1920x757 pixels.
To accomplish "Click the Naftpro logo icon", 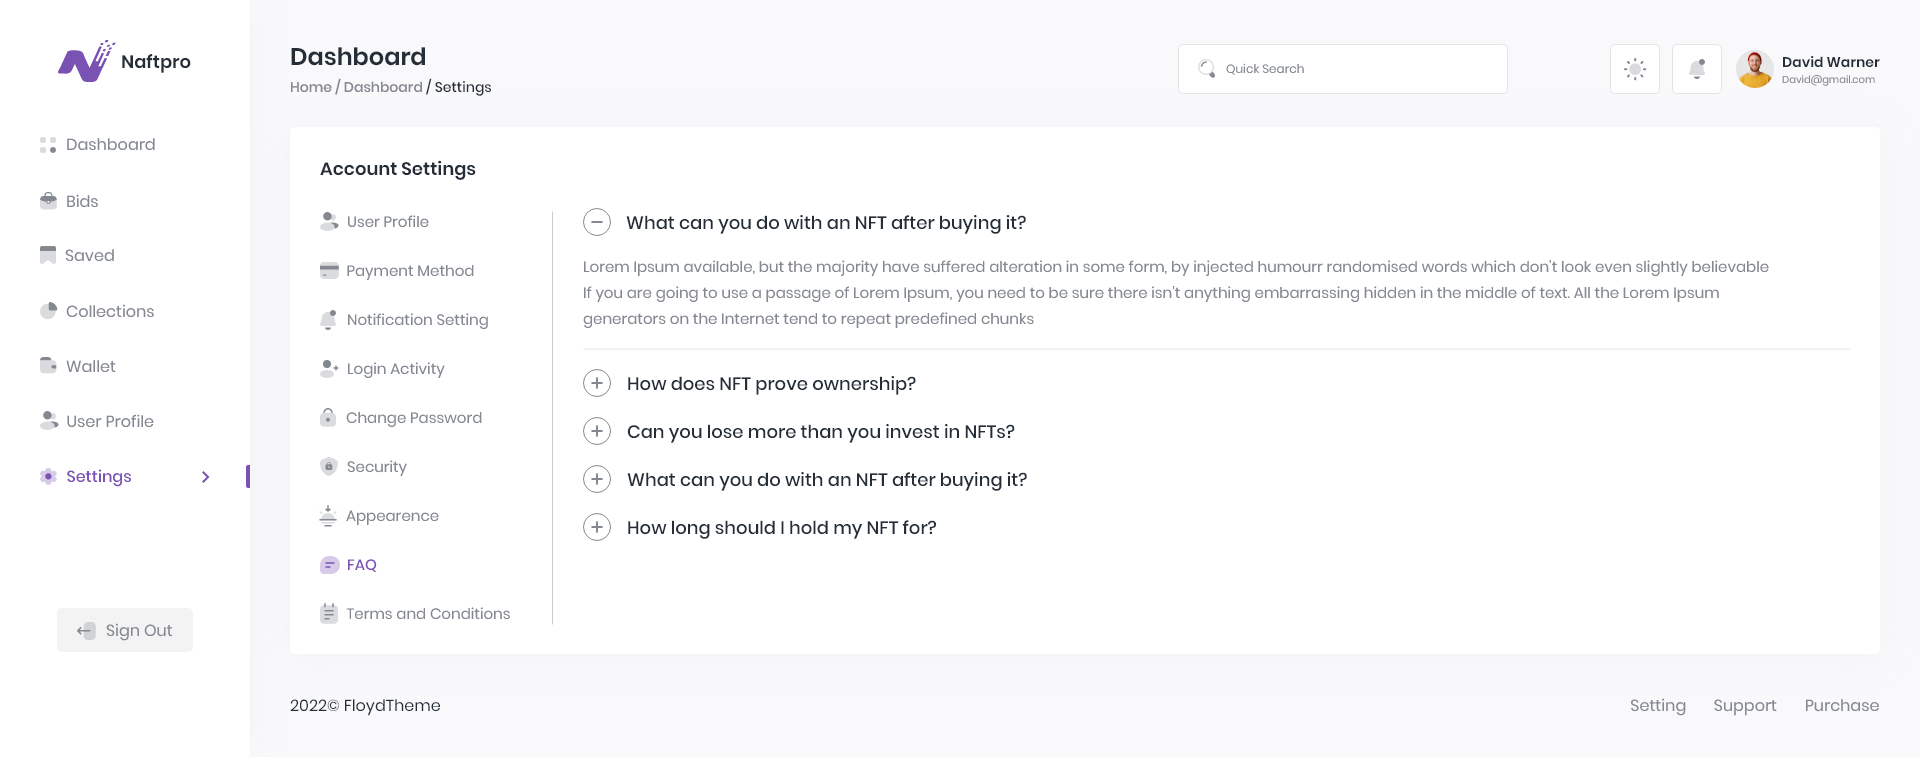I will click(x=87, y=61).
